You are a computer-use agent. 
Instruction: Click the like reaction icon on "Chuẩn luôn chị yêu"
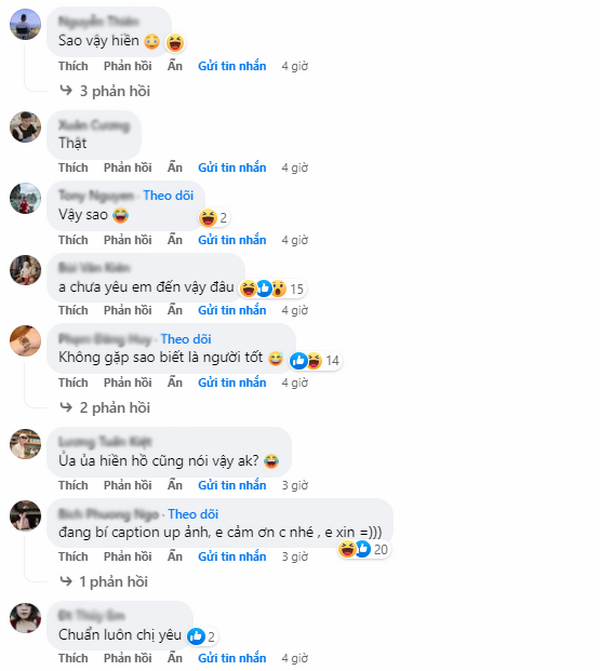[x=196, y=636]
